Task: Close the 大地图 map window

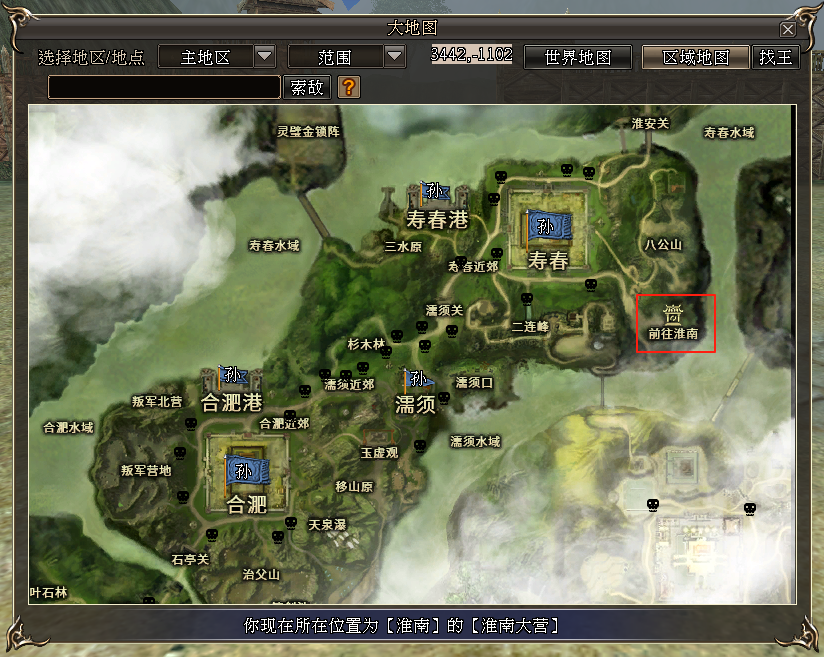Action: pos(788,29)
